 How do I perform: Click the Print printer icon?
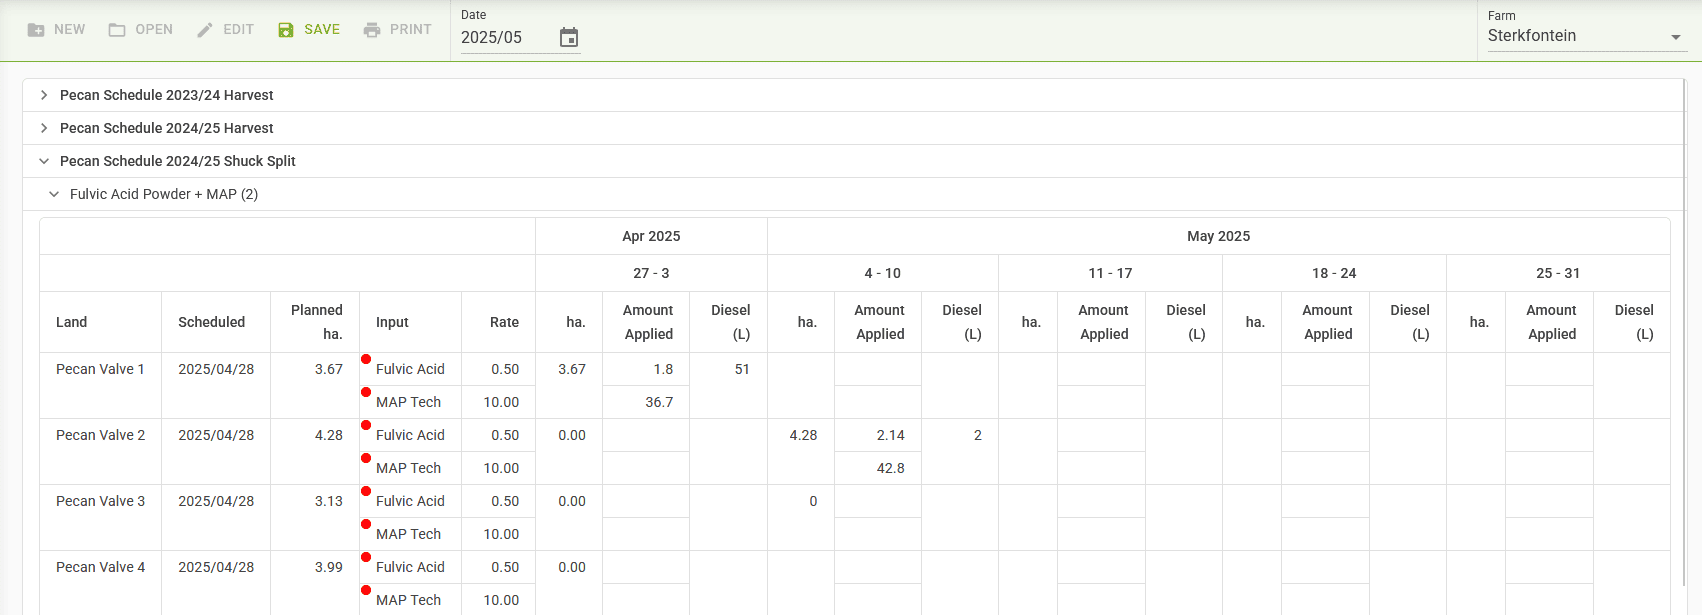pyautogui.click(x=372, y=30)
